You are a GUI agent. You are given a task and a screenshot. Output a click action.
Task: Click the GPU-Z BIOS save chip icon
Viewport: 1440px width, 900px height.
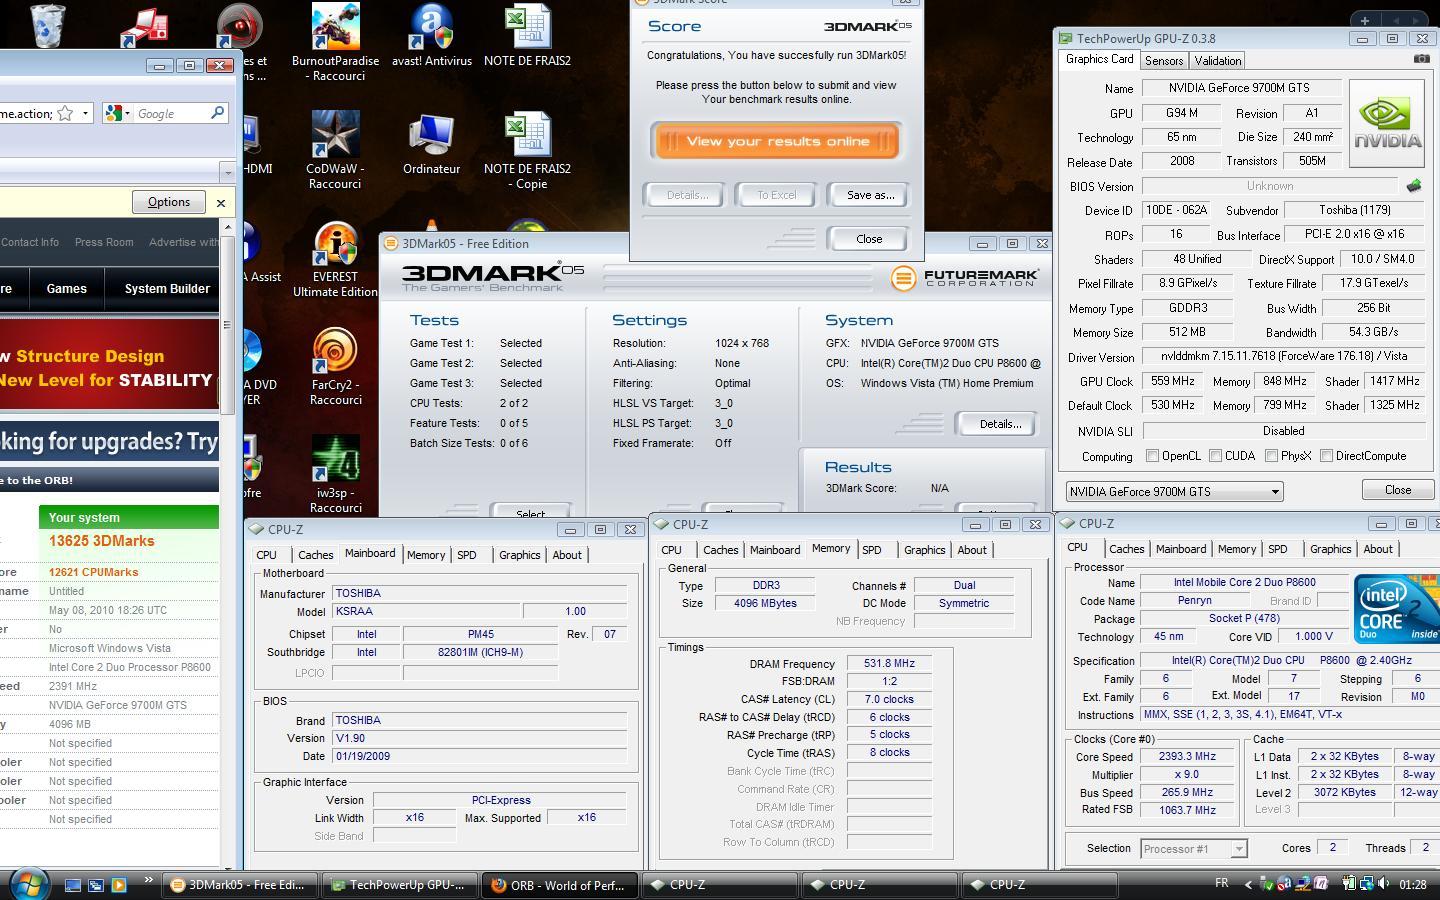pyautogui.click(x=1413, y=186)
